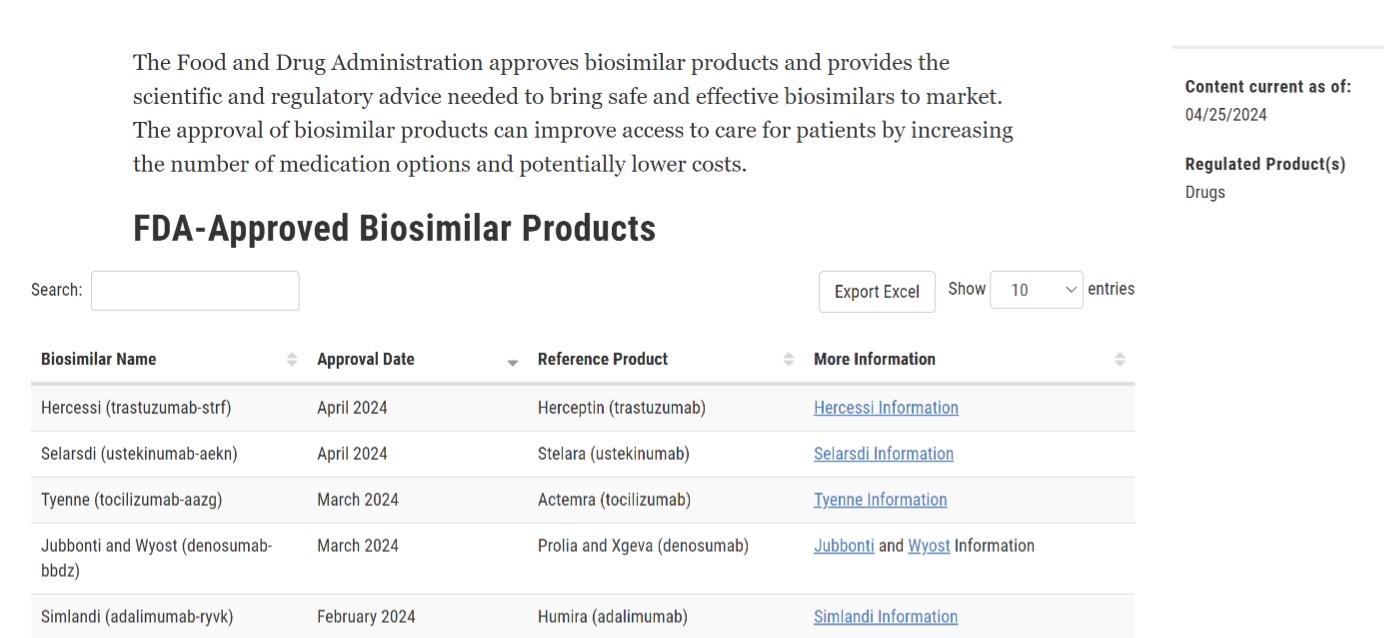This screenshot has height=638, width=1384.
Task: Open the Selarsdi Information link
Action: tap(883, 454)
